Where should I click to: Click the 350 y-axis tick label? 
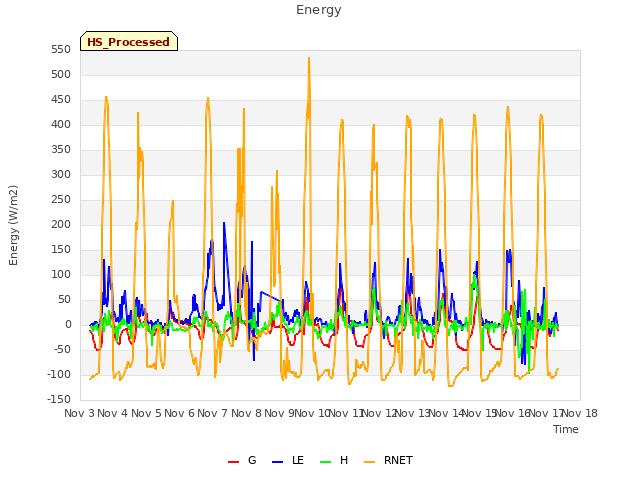point(61,150)
